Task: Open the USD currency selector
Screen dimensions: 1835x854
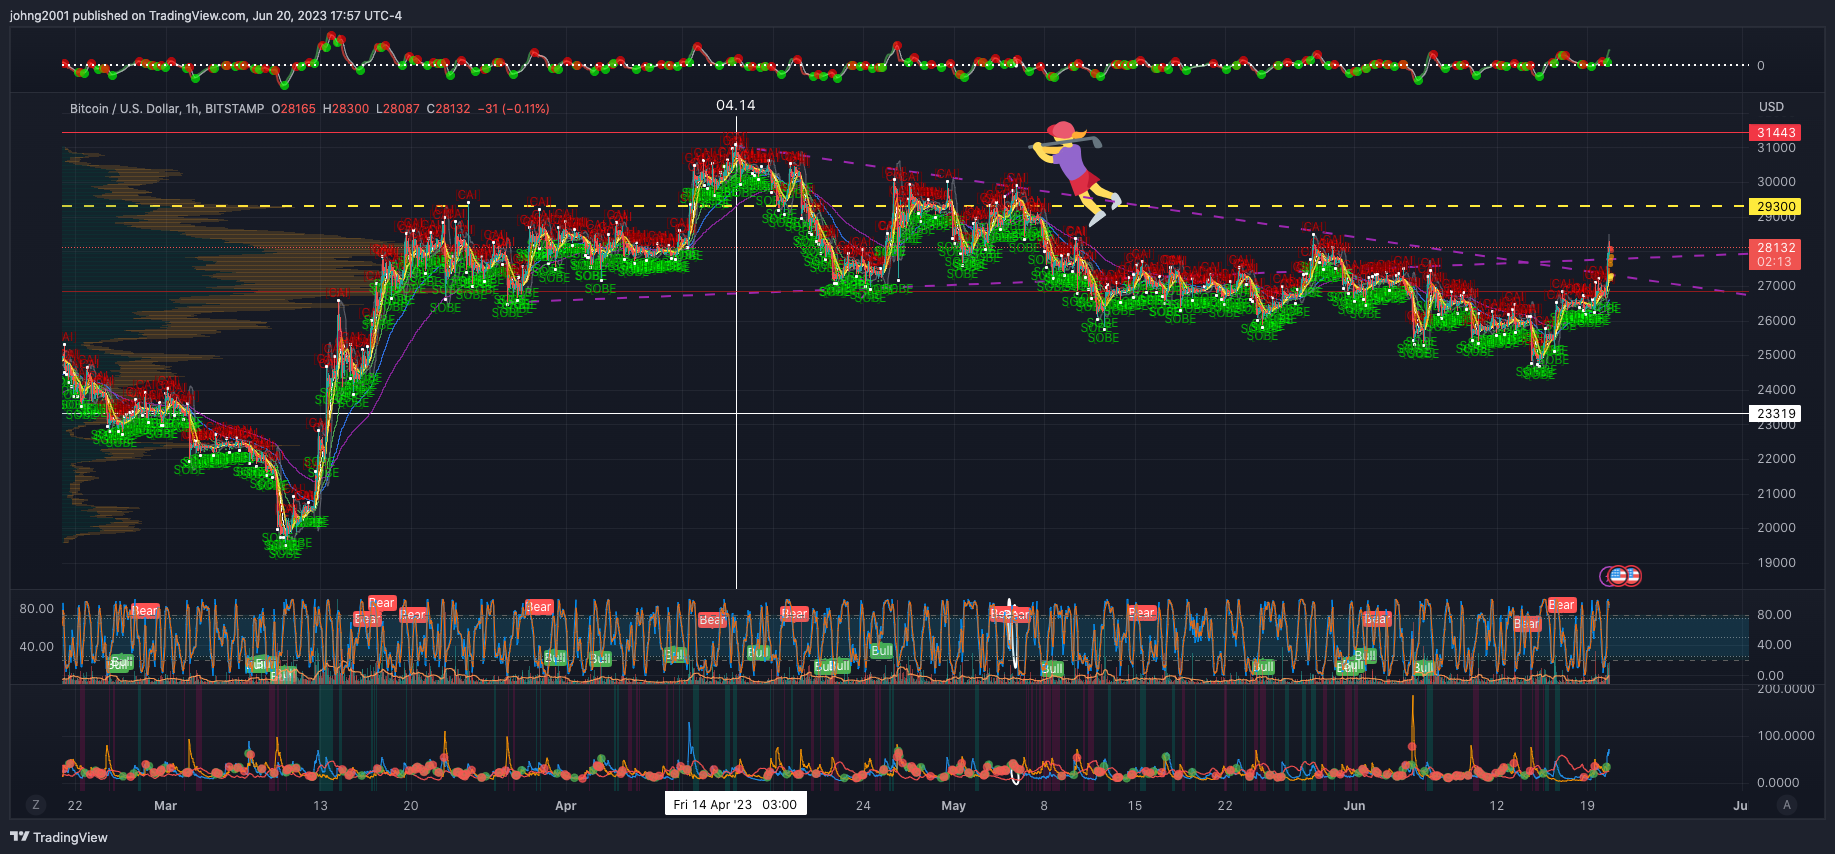Action: click(x=1771, y=107)
